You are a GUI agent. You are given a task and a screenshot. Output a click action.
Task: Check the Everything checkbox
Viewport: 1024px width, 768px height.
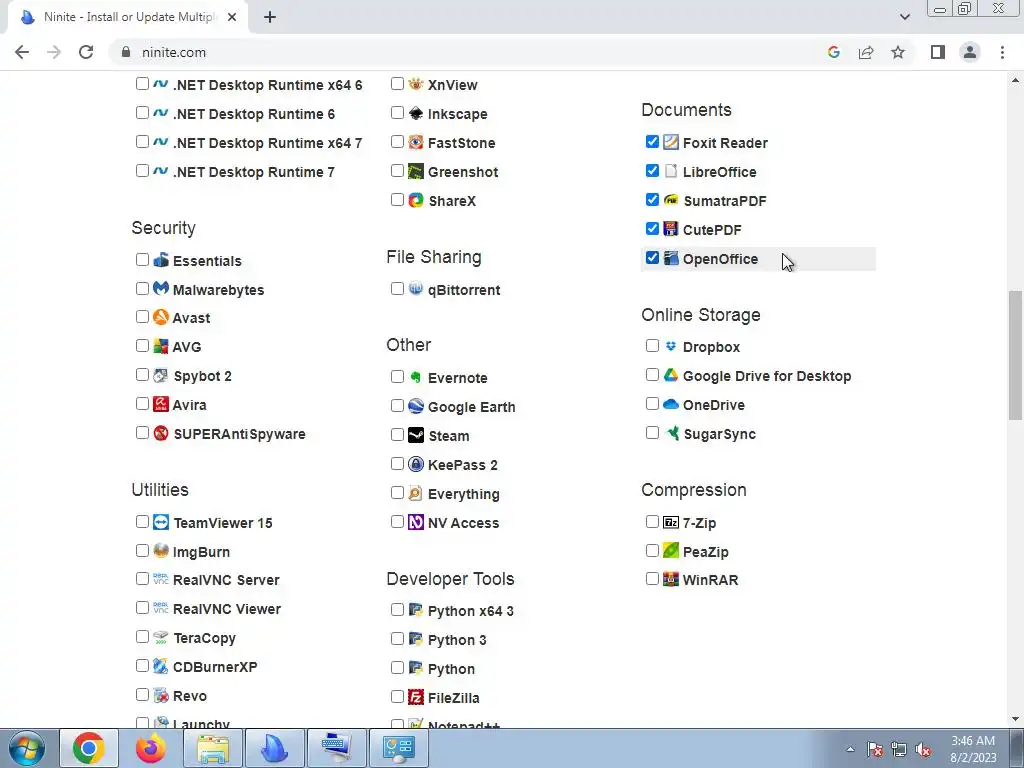397,492
